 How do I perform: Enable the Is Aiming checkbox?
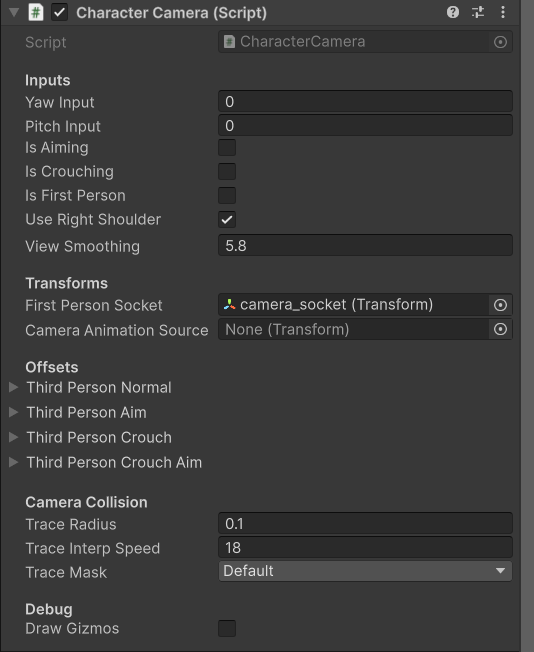pyautogui.click(x=227, y=148)
